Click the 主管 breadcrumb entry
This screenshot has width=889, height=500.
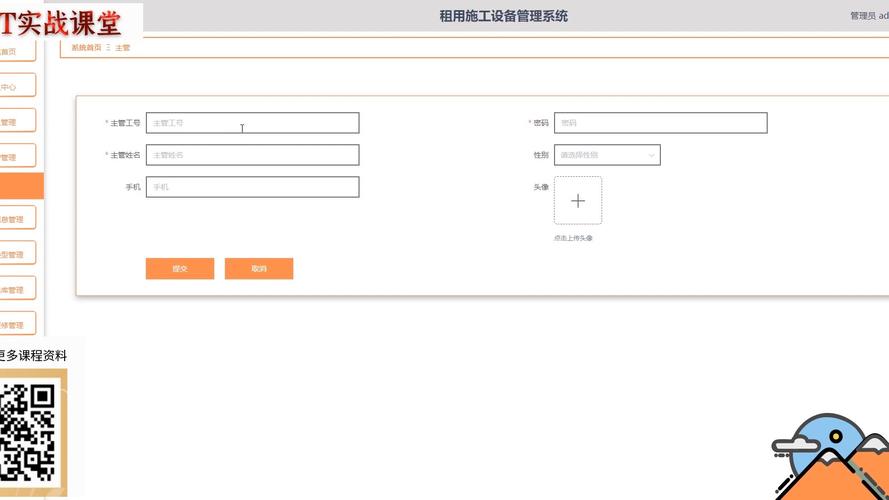(122, 48)
